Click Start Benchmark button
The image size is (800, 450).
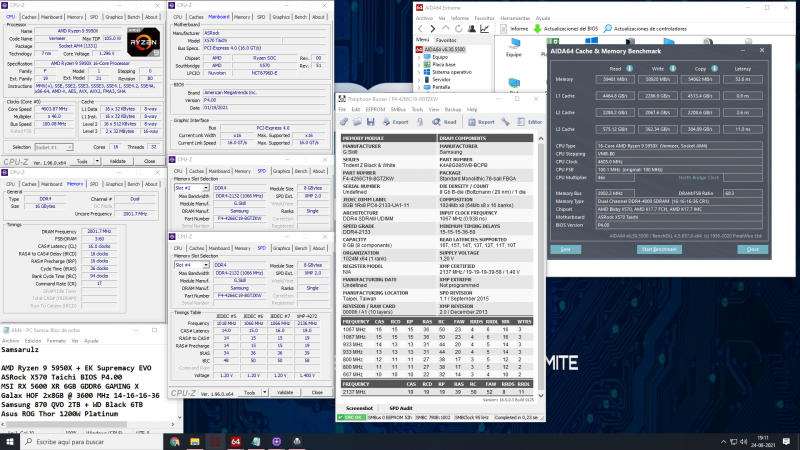[x=659, y=249]
